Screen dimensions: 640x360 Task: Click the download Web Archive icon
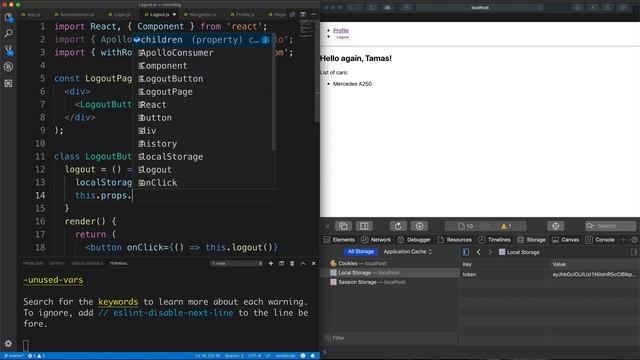pos(419,226)
